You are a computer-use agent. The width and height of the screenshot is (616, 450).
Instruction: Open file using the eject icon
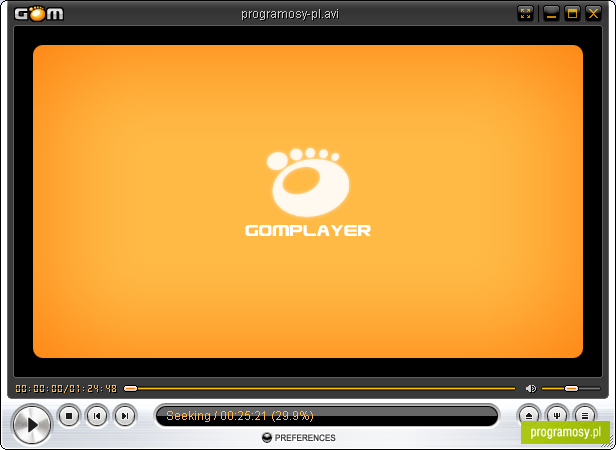click(x=529, y=415)
